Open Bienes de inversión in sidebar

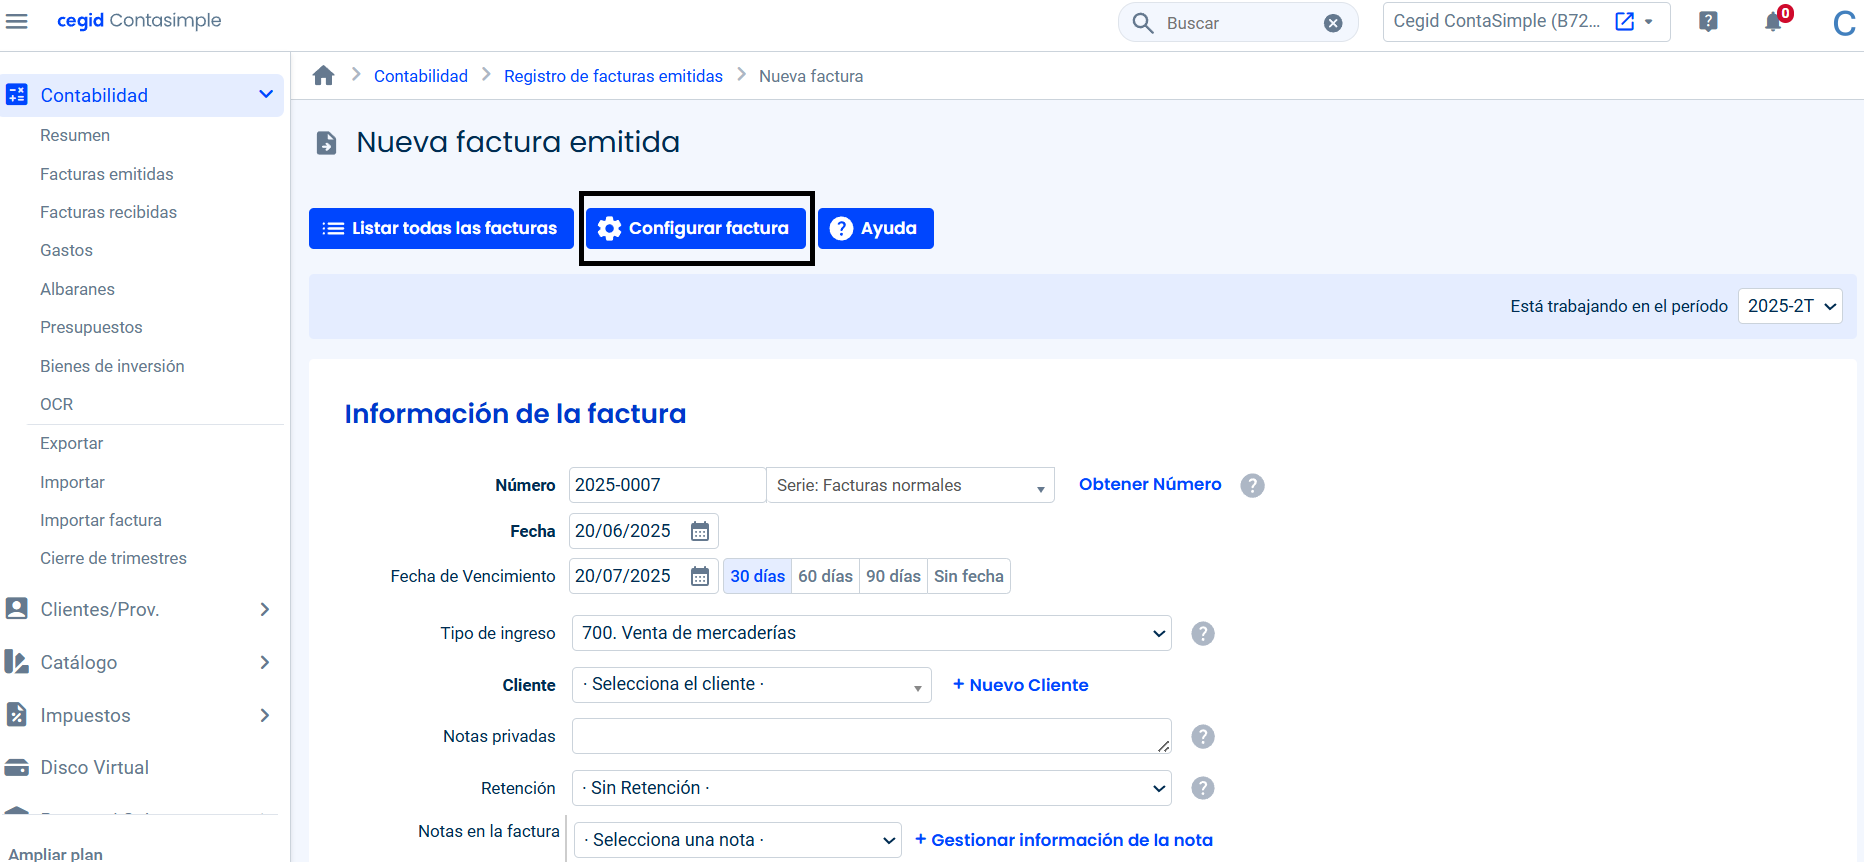pos(112,366)
